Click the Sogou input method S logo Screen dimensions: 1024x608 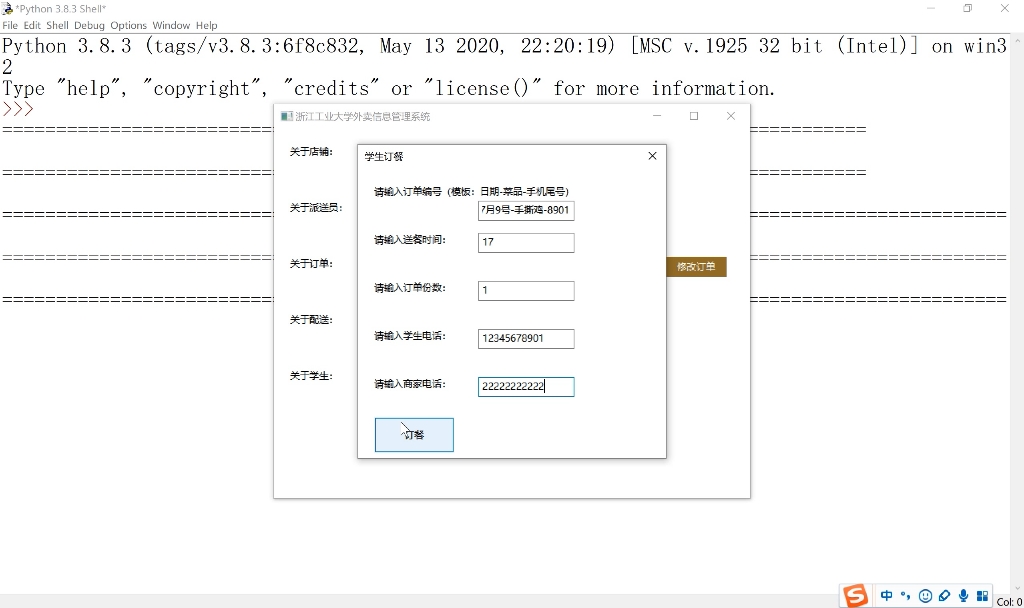(x=856, y=595)
